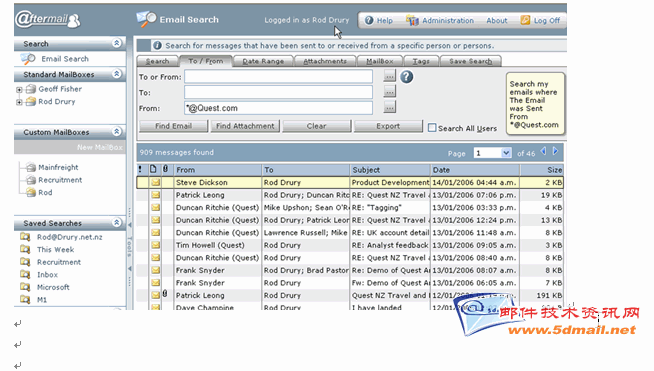Click the blue help icon beside To or From
Image resolution: width=654 pixels, height=371 pixels.
407,77
